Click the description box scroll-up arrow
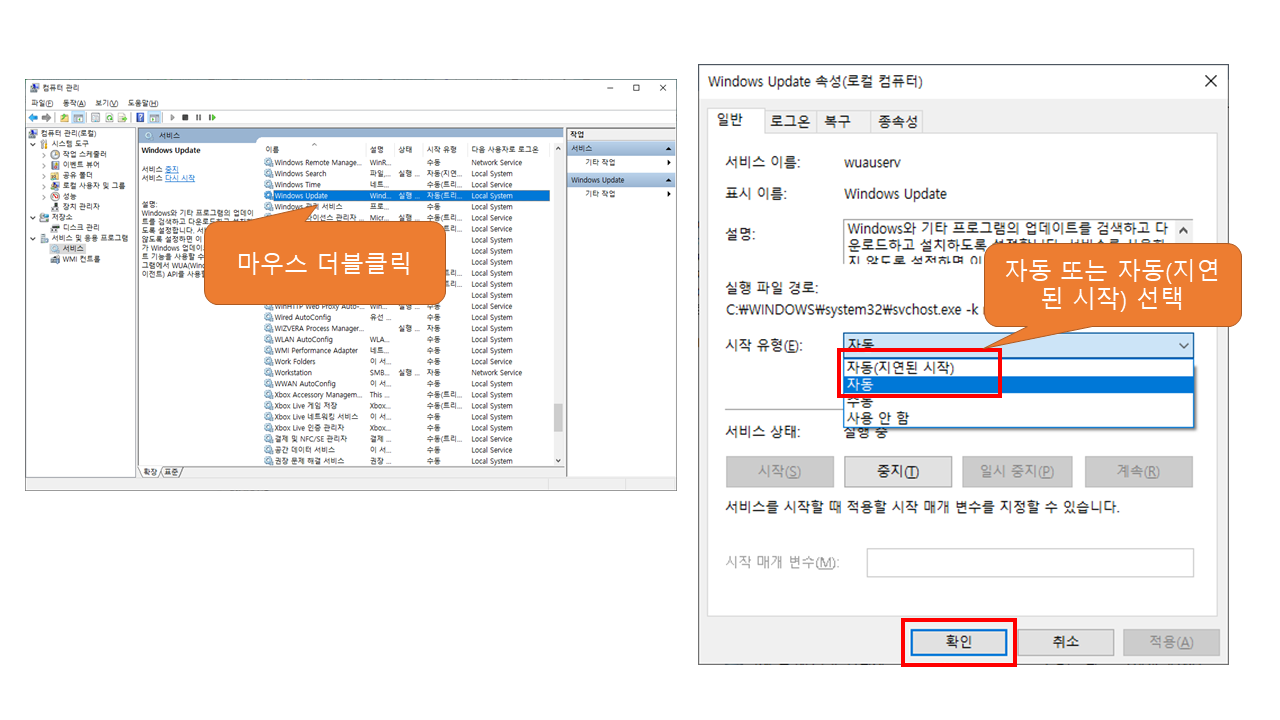The width and height of the screenshot is (1280, 720). (1185, 229)
